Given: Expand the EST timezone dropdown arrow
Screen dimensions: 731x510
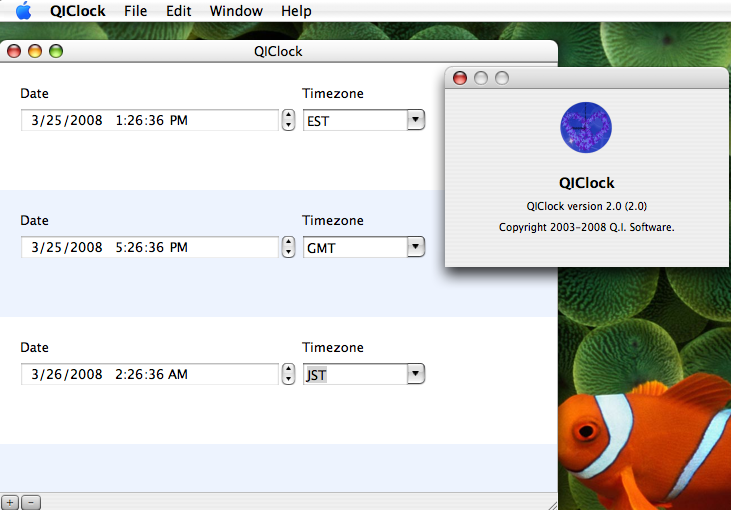Looking at the screenshot, I should 415,120.
